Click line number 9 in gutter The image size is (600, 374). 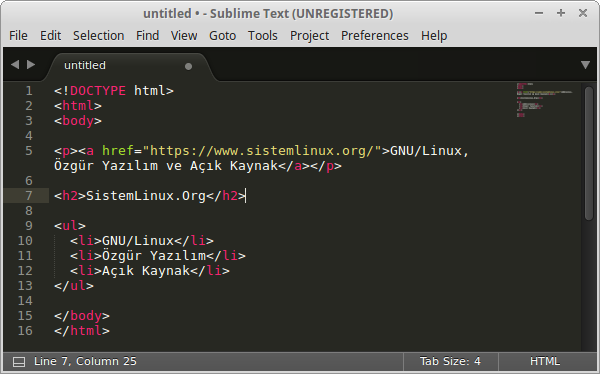tap(29, 226)
